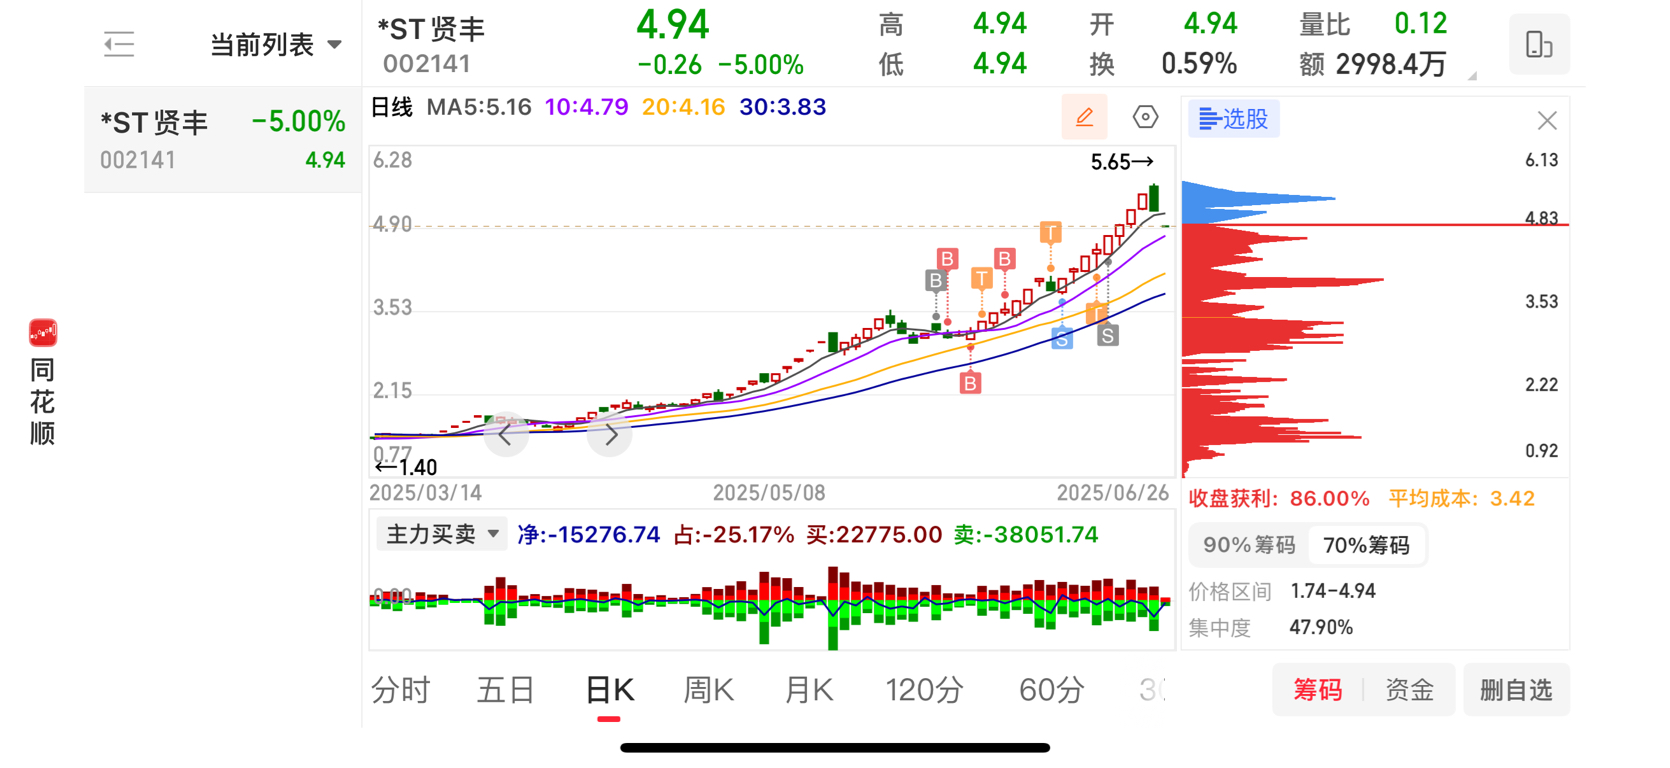Viewport: 1670px width, 768px height.
Task: Move chart left with previous arrow
Action: pos(506,435)
